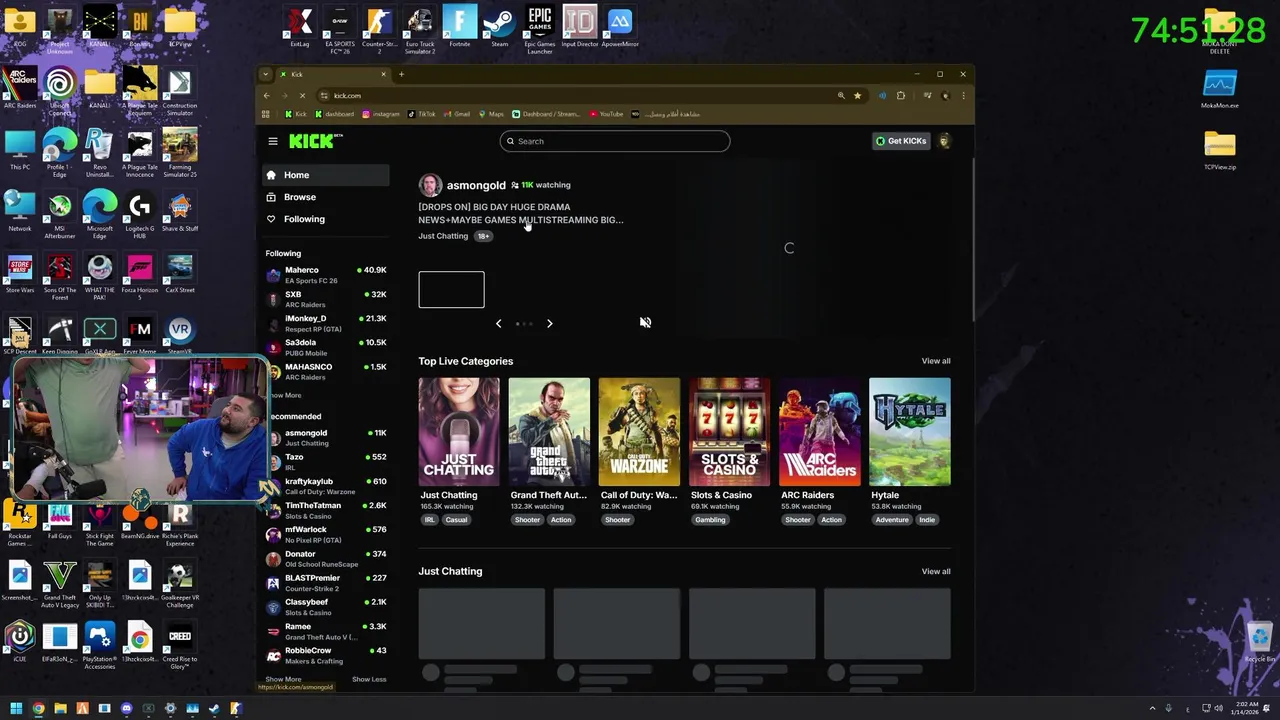Open Steam from the taskbar
The width and height of the screenshot is (1280, 720).
pyautogui.click(x=214, y=708)
